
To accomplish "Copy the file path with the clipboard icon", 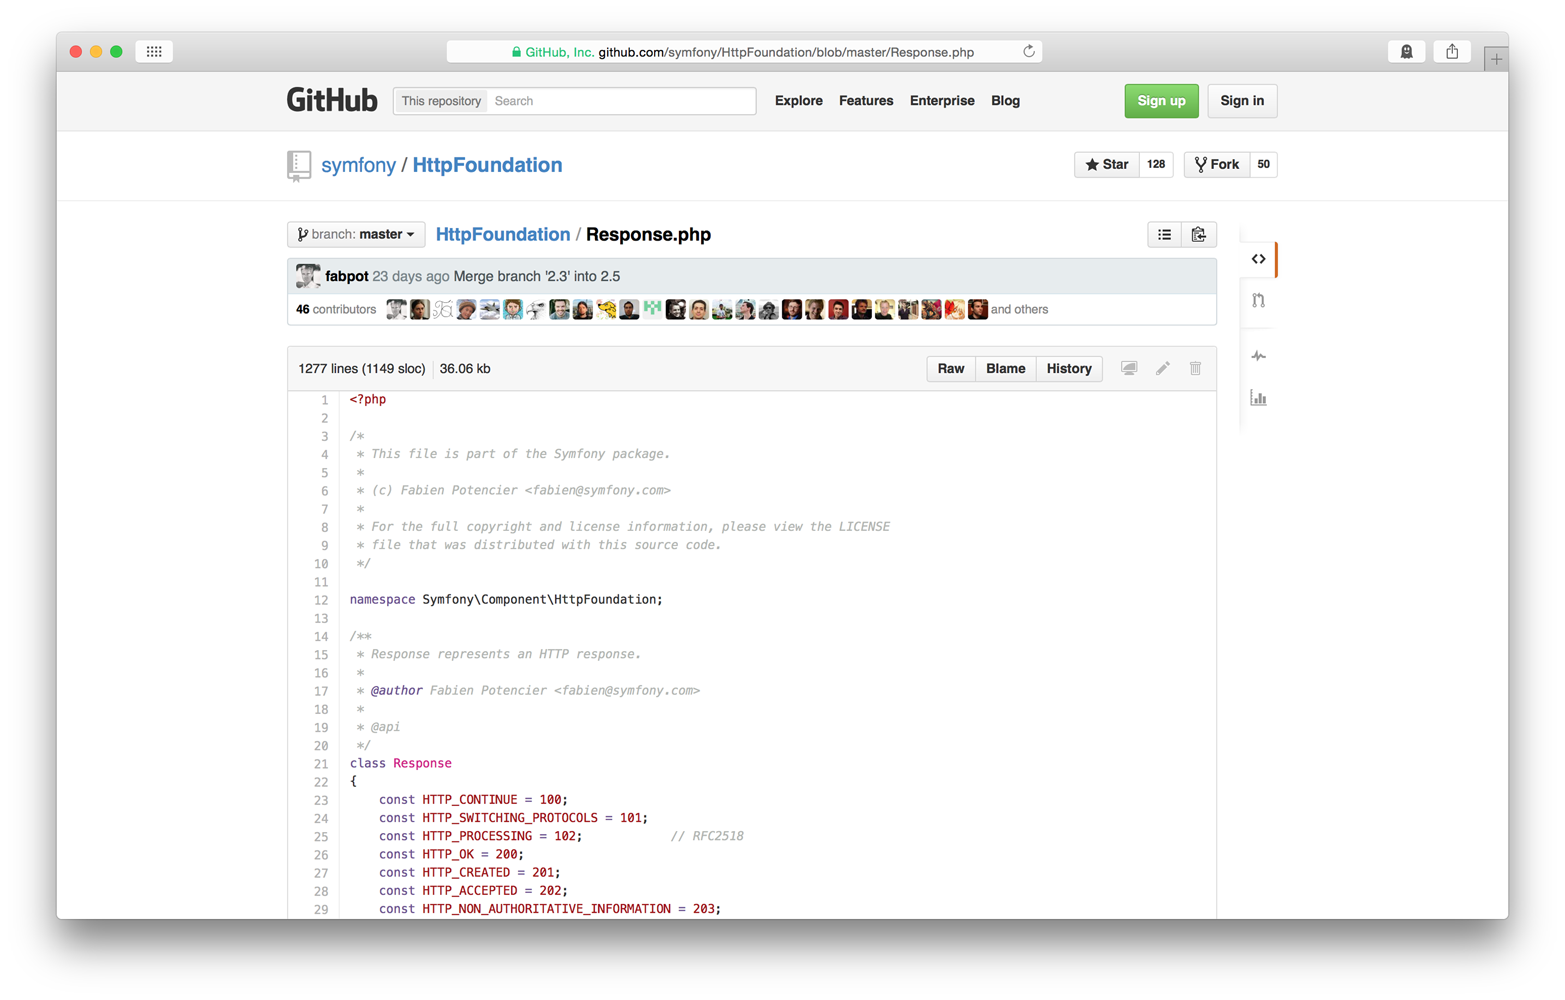I will (x=1199, y=234).
